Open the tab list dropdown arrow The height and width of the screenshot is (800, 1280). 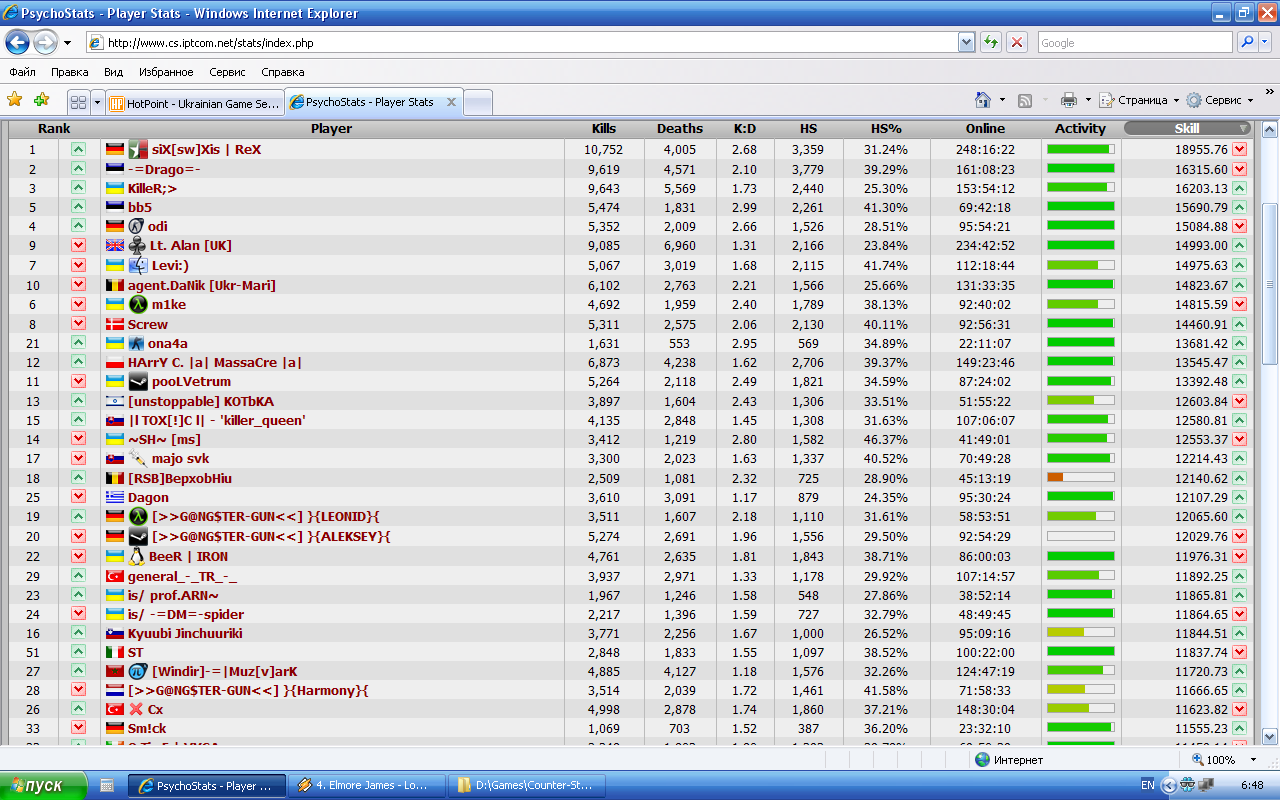(x=97, y=102)
